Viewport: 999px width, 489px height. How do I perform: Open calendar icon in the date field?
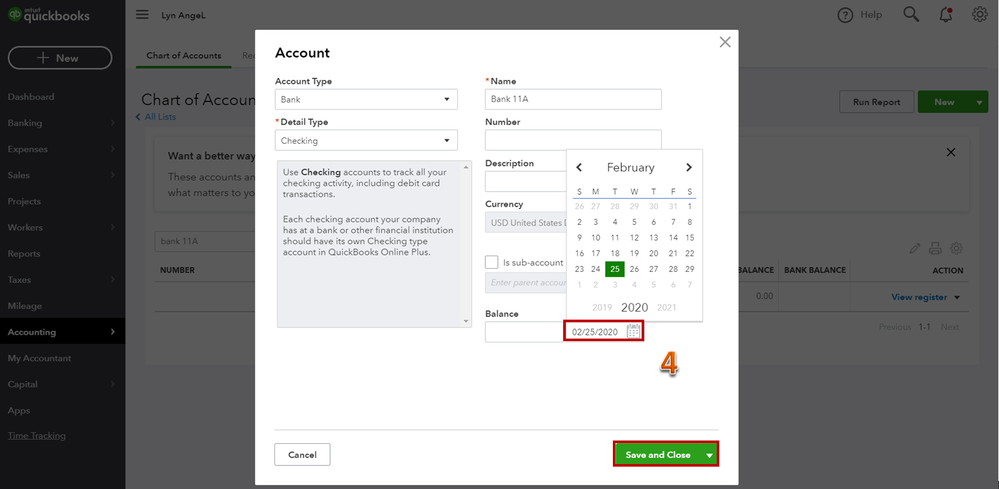pyautogui.click(x=633, y=331)
